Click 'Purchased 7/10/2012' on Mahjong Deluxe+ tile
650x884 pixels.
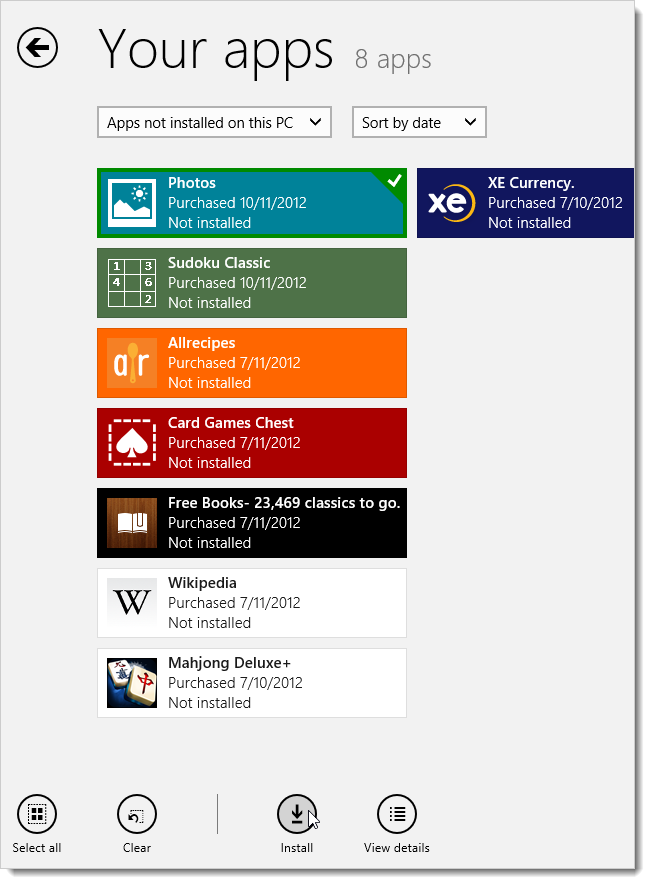coord(235,683)
